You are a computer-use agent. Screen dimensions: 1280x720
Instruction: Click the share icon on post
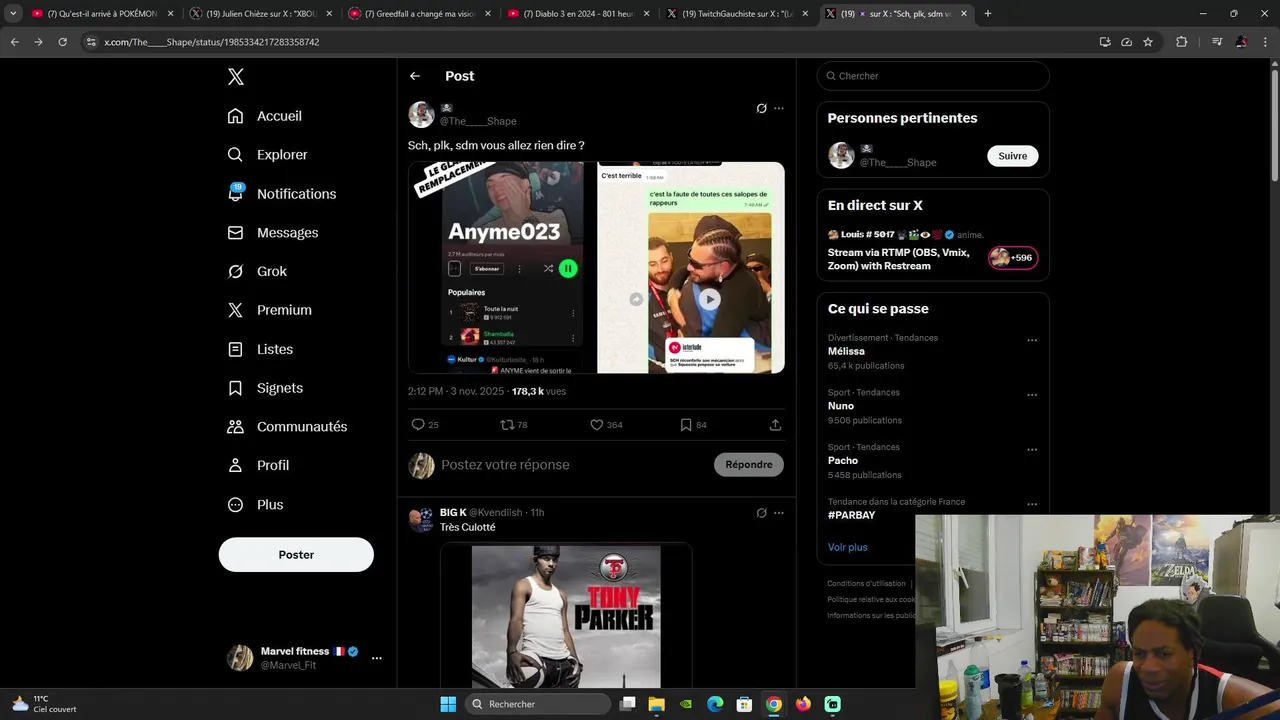[x=775, y=425]
